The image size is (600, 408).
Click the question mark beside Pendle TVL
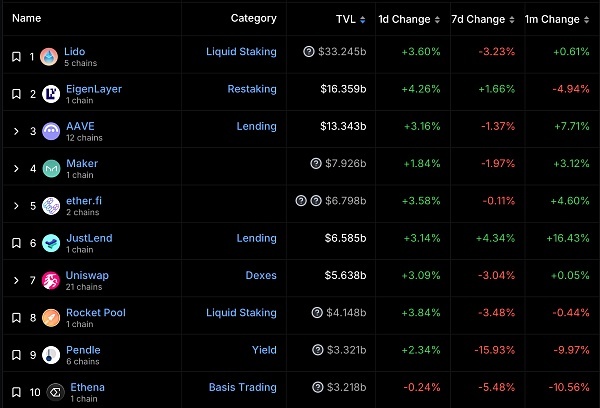coord(318,350)
